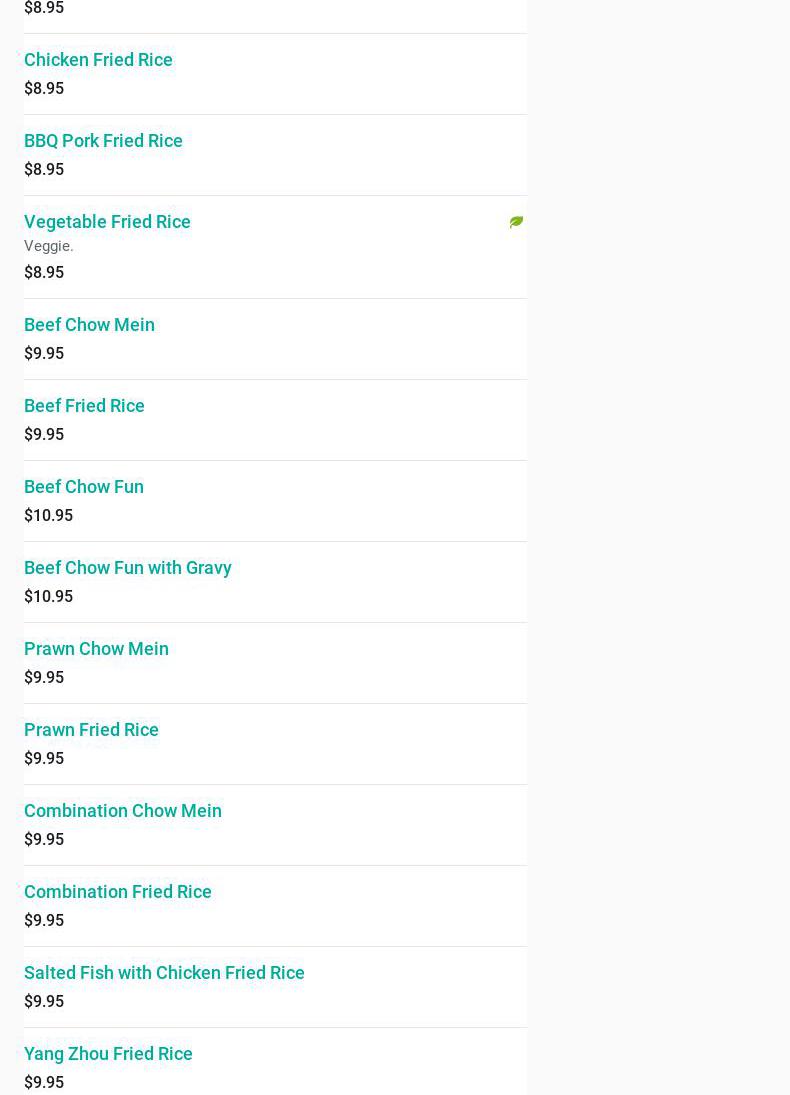The image size is (790, 1095).
Task: Select the Beef Fried Rice item
Action: tap(84, 406)
